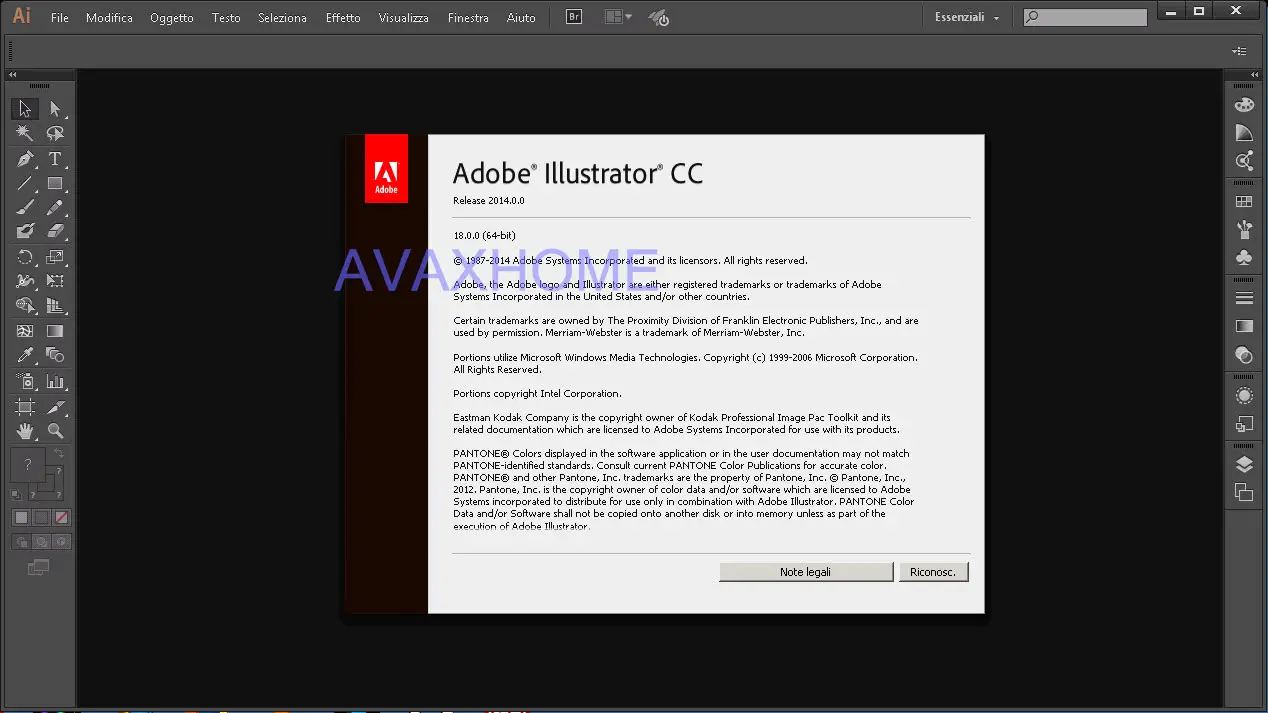This screenshot has width=1268, height=713.
Task: Select the Scale tool
Action: (55, 257)
